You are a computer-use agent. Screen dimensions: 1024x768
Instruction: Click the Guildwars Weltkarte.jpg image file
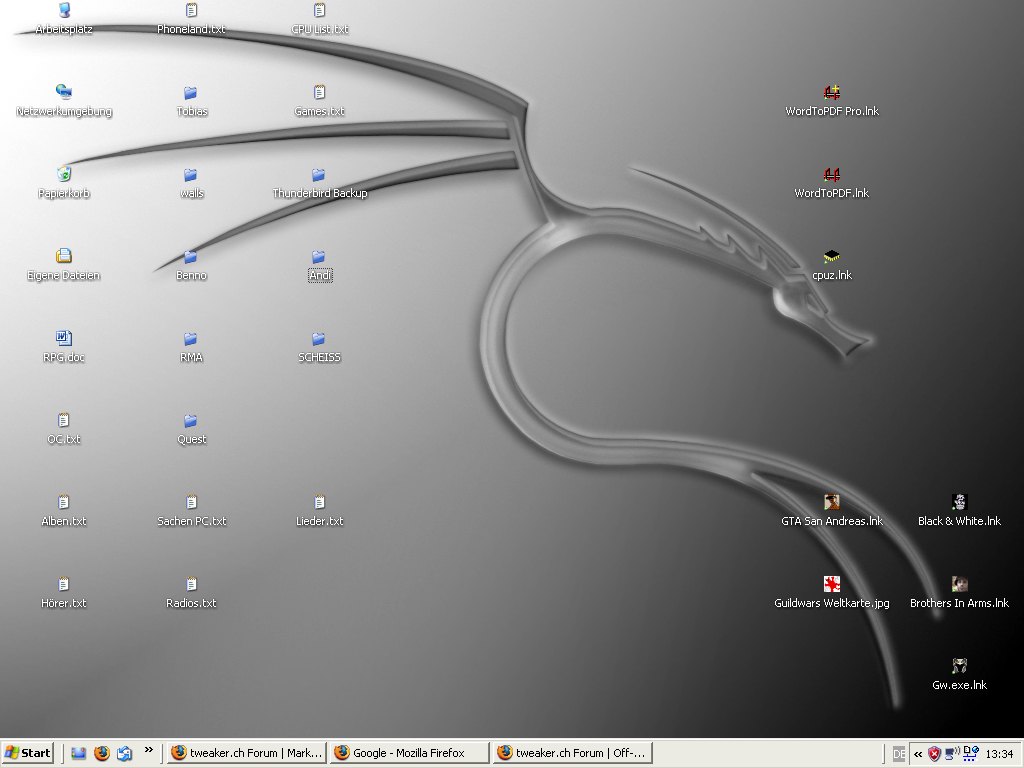tap(831, 584)
